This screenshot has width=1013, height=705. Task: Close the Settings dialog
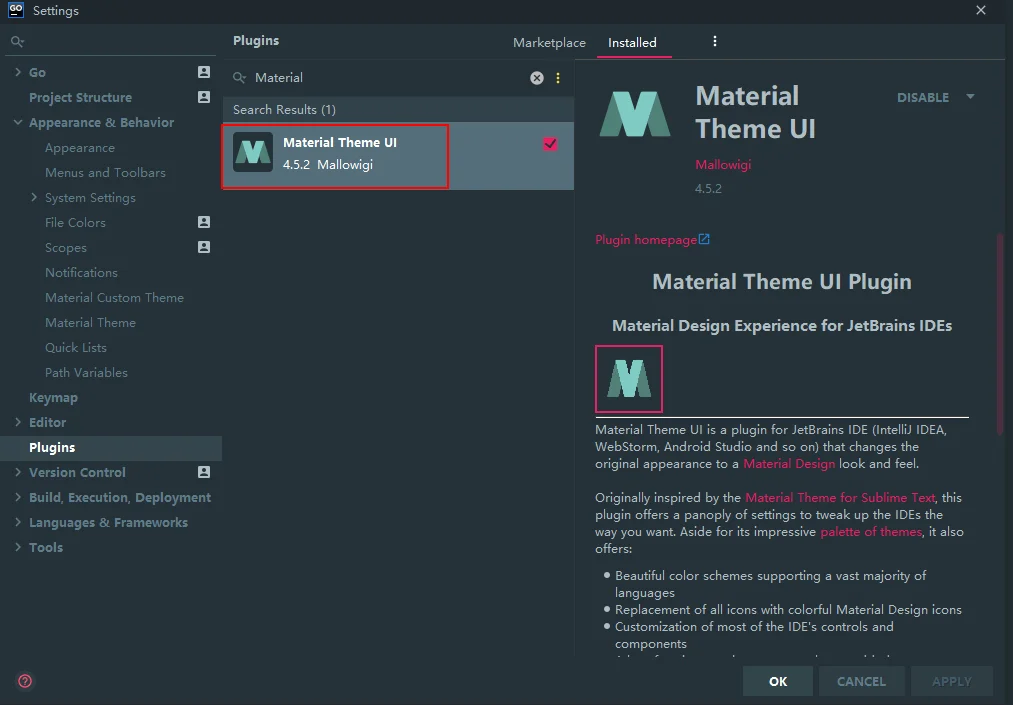coord(981,10)
